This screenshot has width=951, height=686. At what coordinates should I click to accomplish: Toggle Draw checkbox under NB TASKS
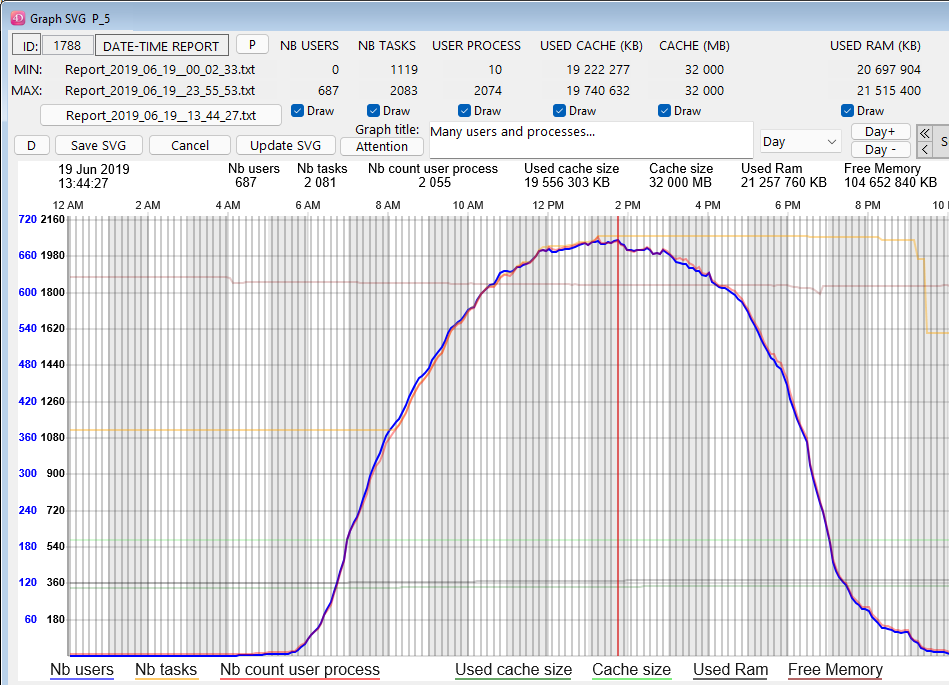374,111
